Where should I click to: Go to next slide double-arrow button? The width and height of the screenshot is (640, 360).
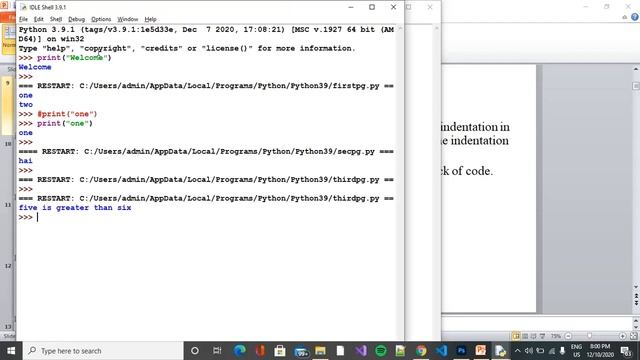click(x=636, y=303)
